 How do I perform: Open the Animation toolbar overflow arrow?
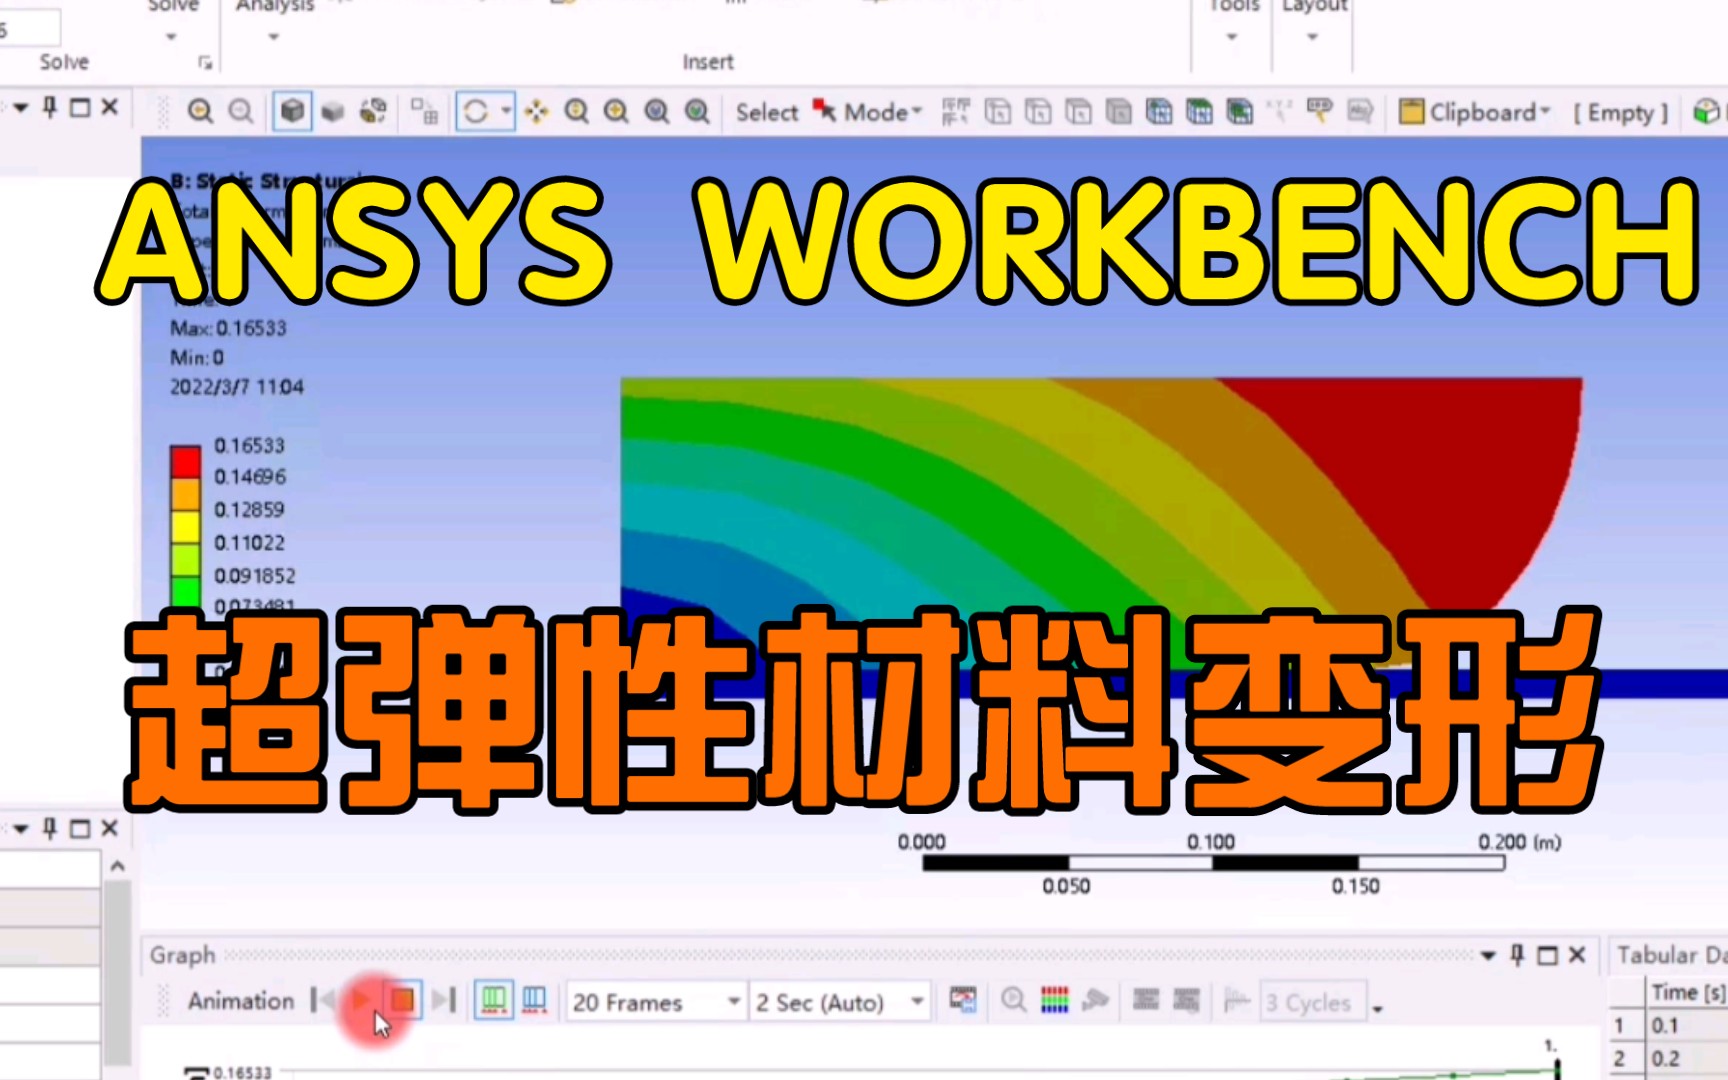(x=1377, y=1008)
